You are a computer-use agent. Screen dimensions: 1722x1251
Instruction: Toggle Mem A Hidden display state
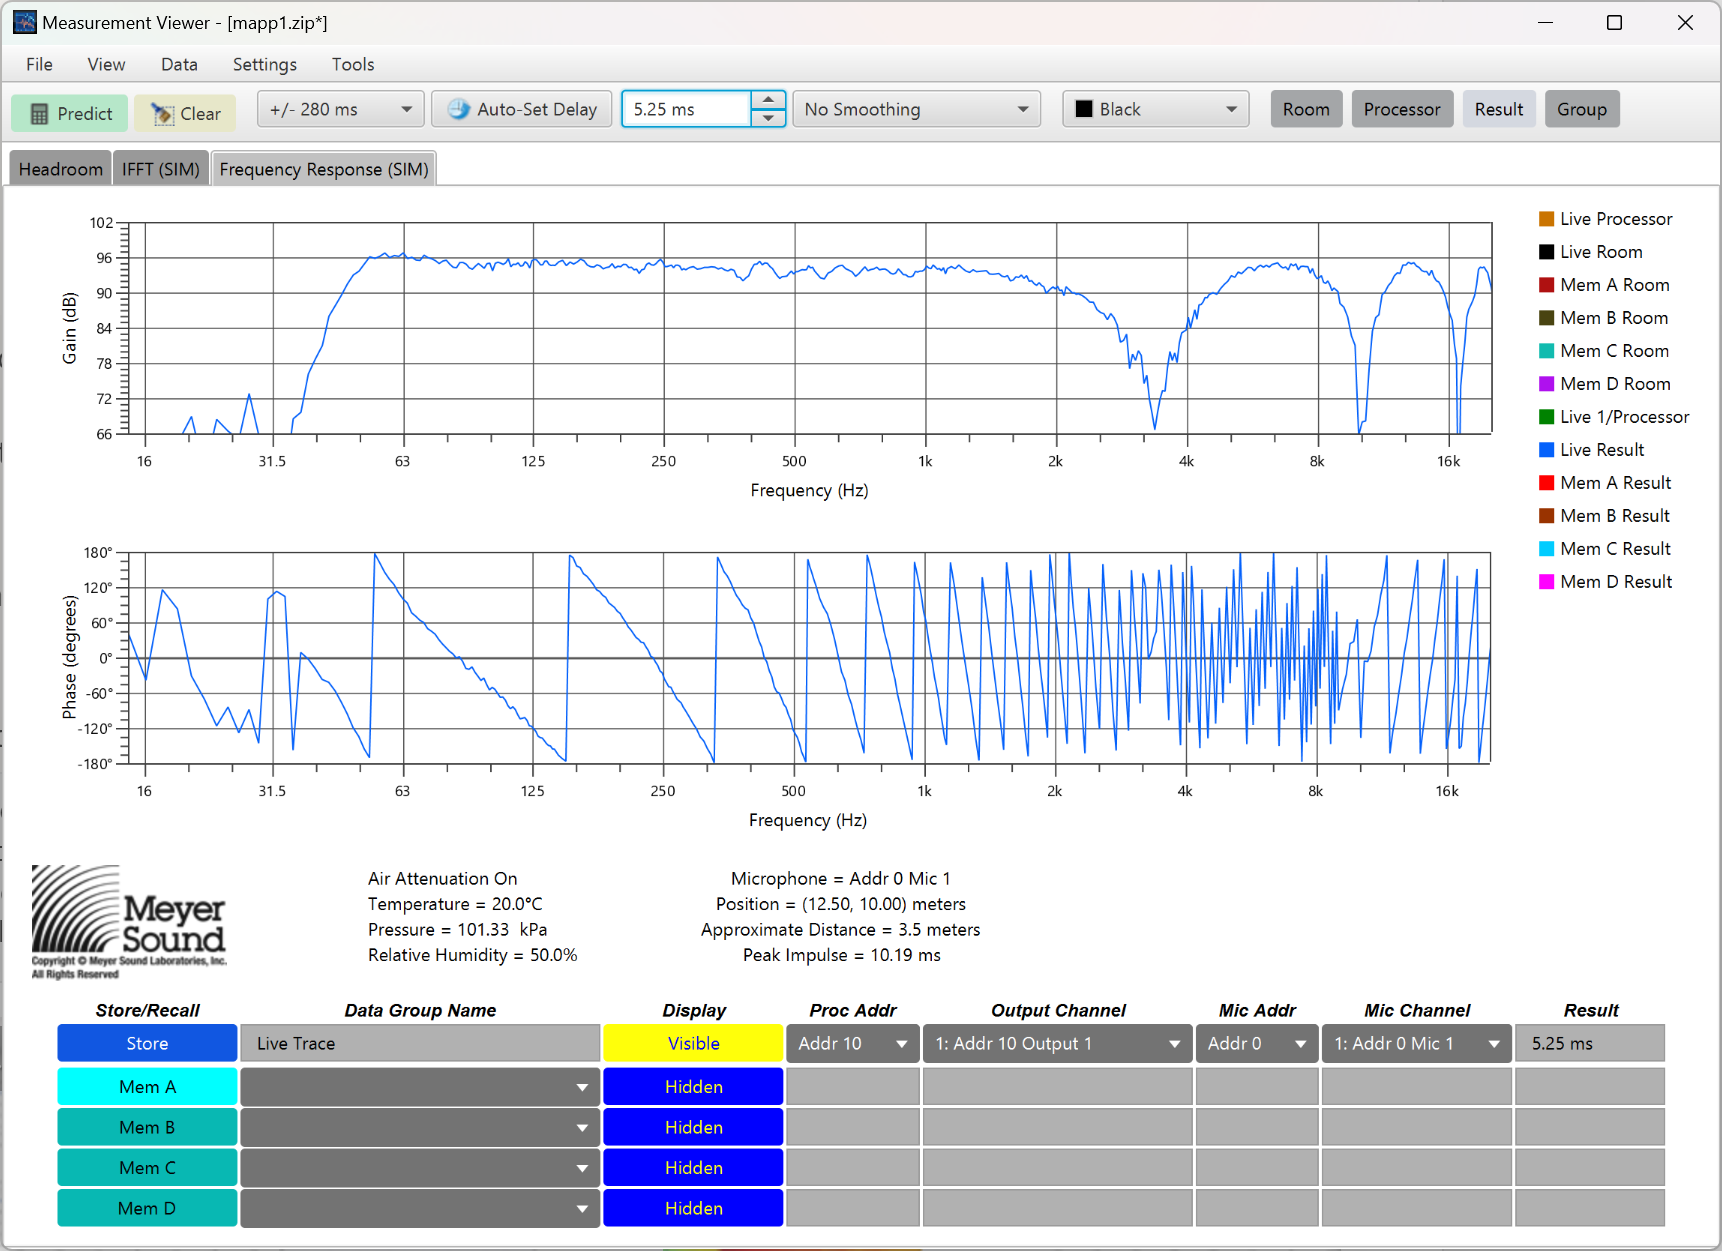[693, 1087]
